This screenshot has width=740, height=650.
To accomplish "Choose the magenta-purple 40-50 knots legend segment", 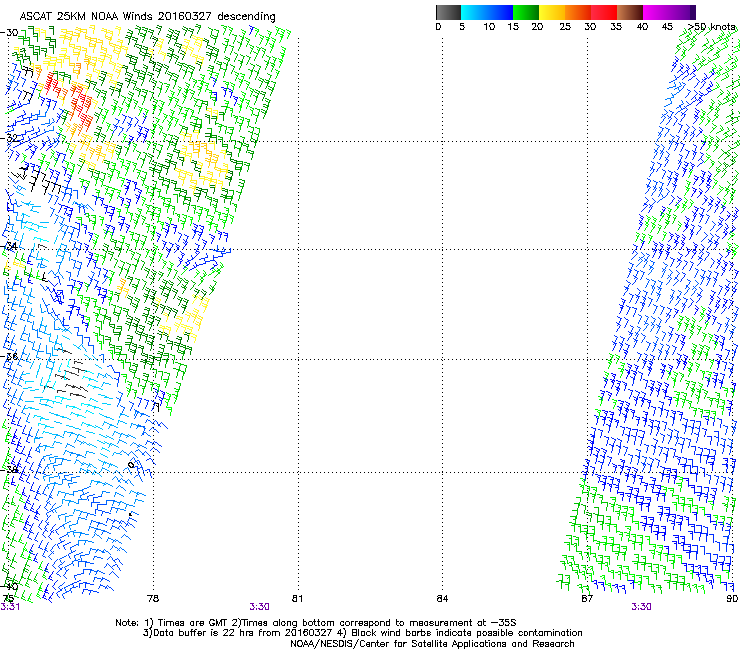I will 669,12.
